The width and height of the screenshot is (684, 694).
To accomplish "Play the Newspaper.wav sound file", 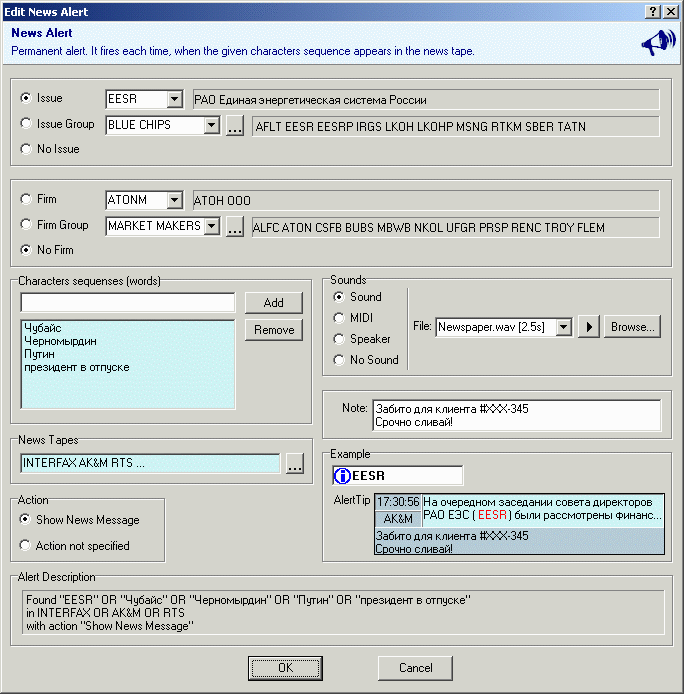I will (x=589, y=327).
